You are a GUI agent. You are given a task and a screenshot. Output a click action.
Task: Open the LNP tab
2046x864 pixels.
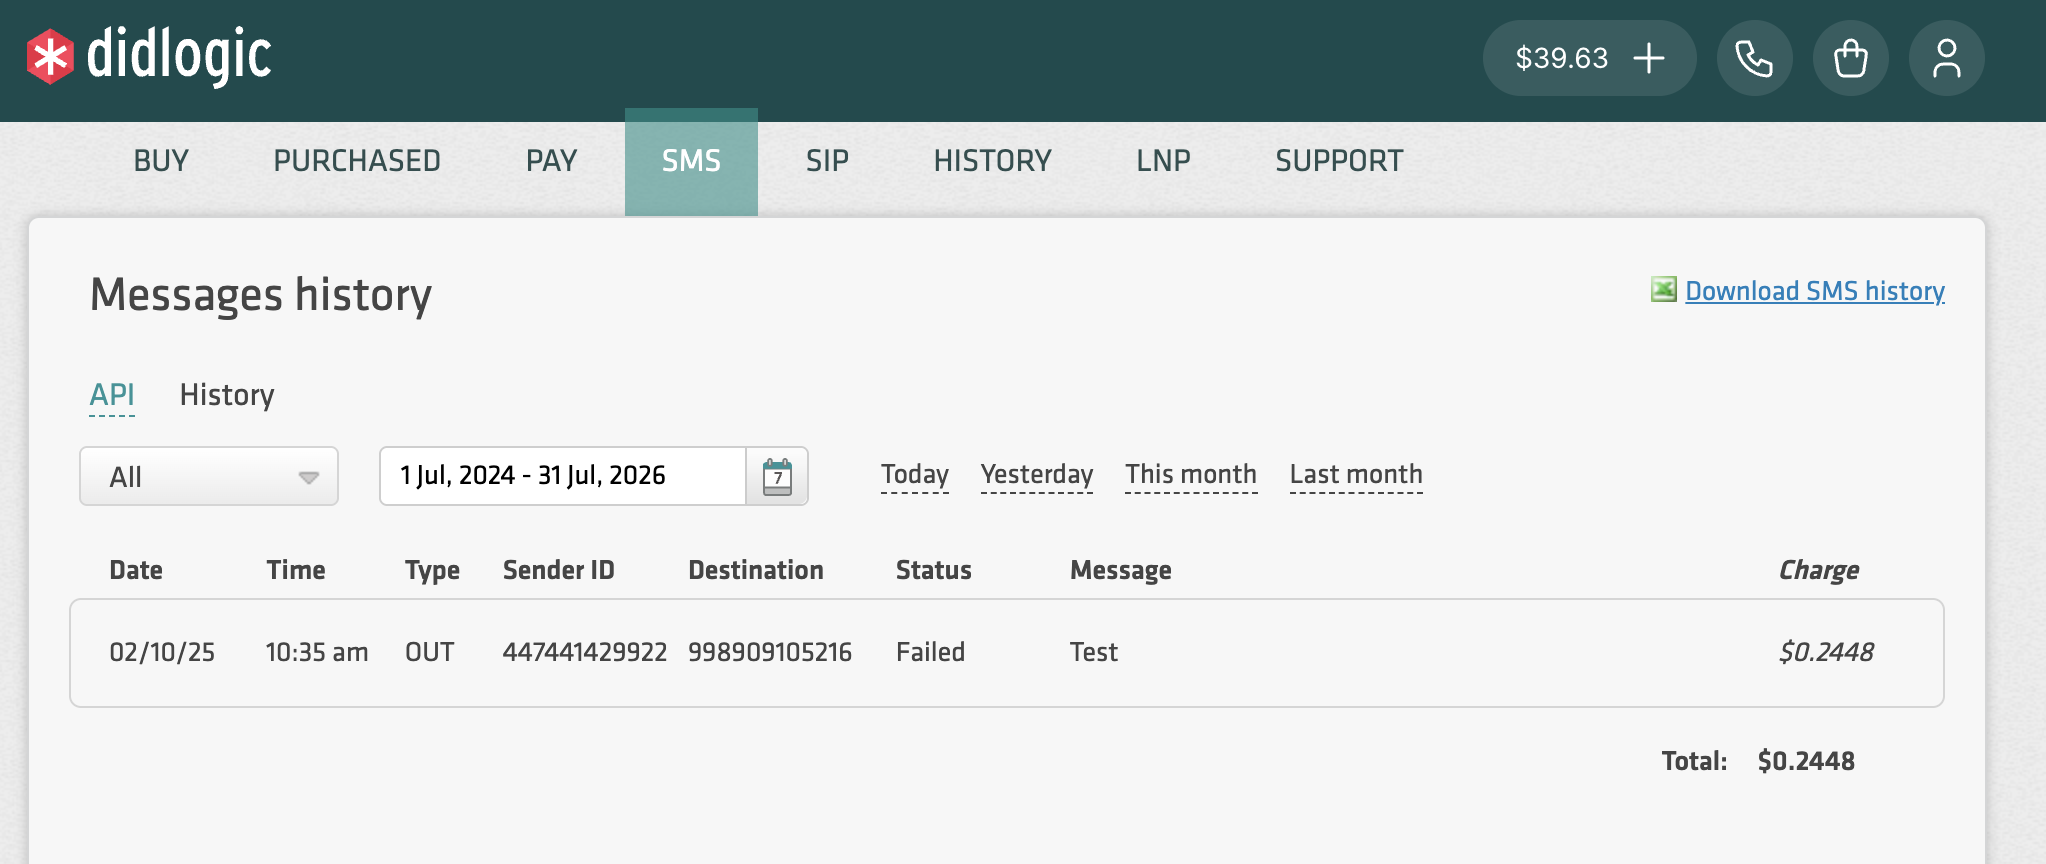pyautogui.click(x=1163, y=161)
